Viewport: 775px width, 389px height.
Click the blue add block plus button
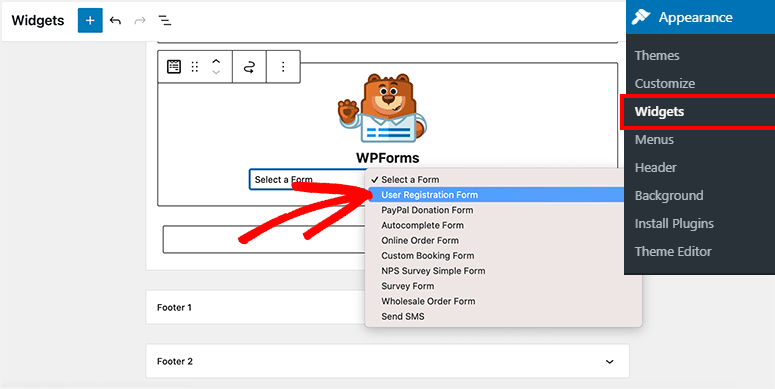(90, 21)
